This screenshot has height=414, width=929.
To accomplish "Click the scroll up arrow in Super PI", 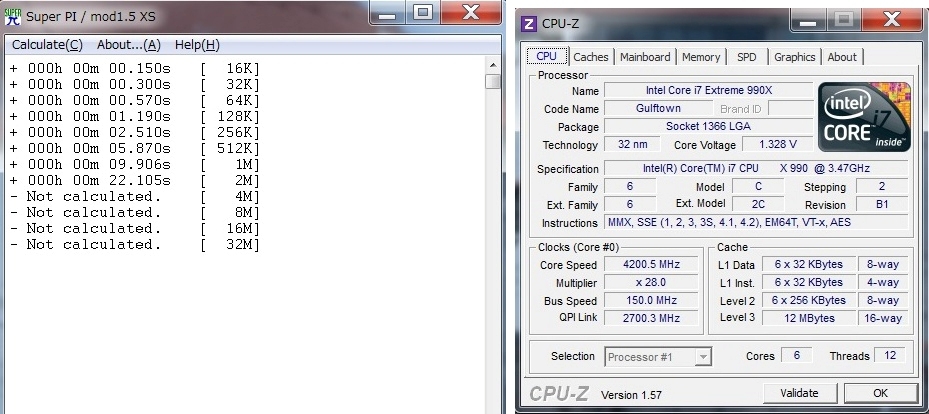I will (492, 65).
